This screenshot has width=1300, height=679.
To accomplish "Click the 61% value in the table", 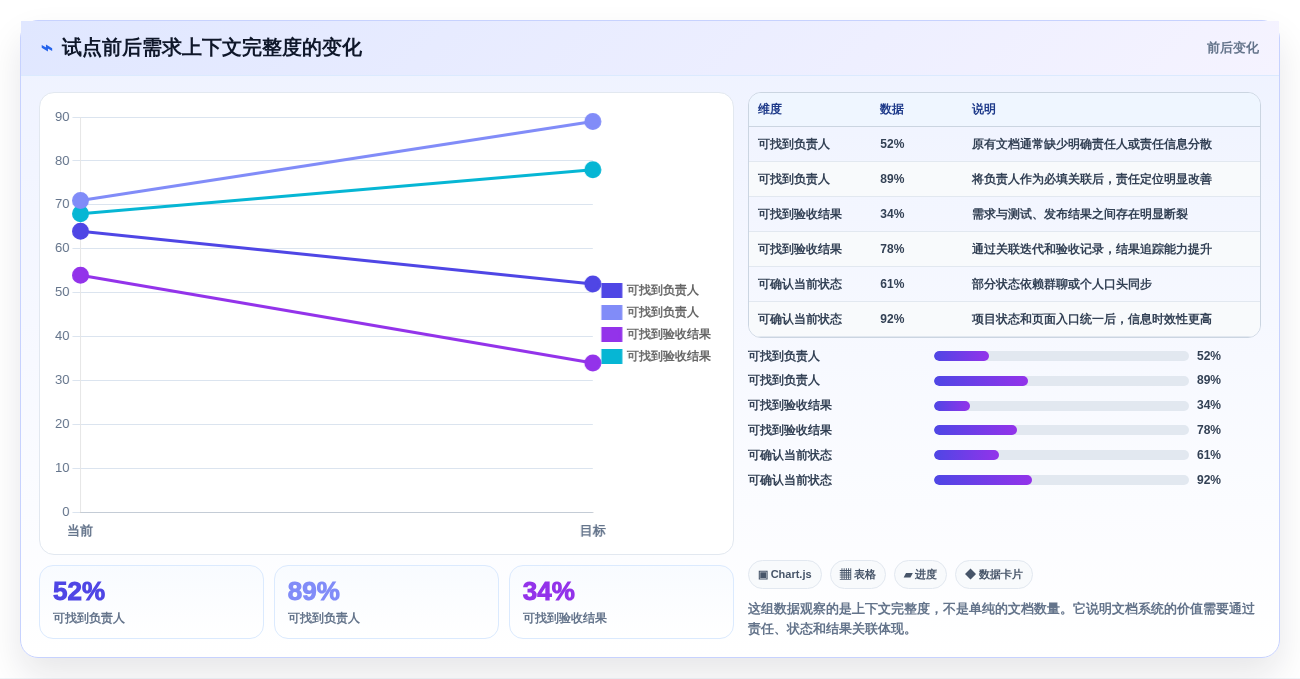I will pos(892,284).
